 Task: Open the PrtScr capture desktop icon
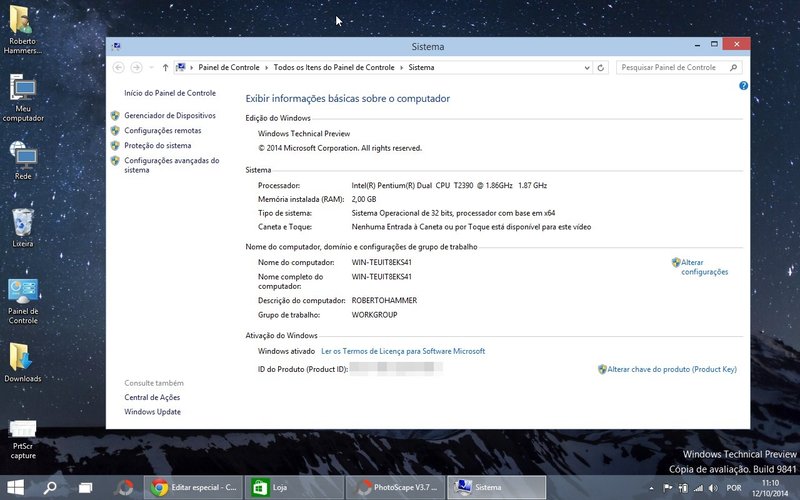coord(23,439)
